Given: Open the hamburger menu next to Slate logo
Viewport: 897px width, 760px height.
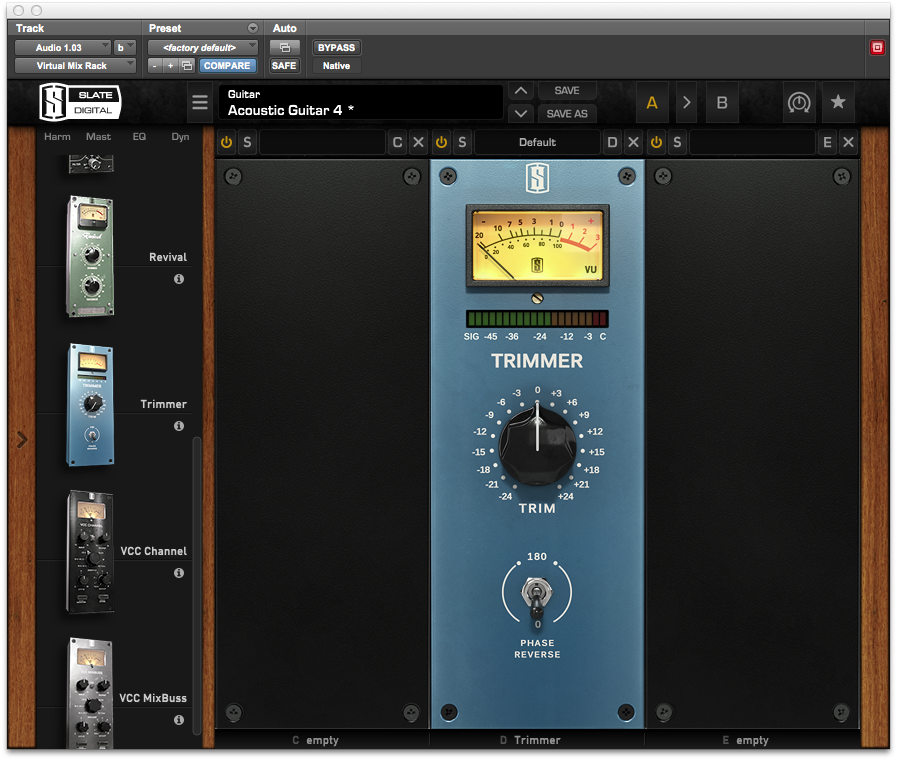Looking at the screenshot, I should tap(200, 103).
